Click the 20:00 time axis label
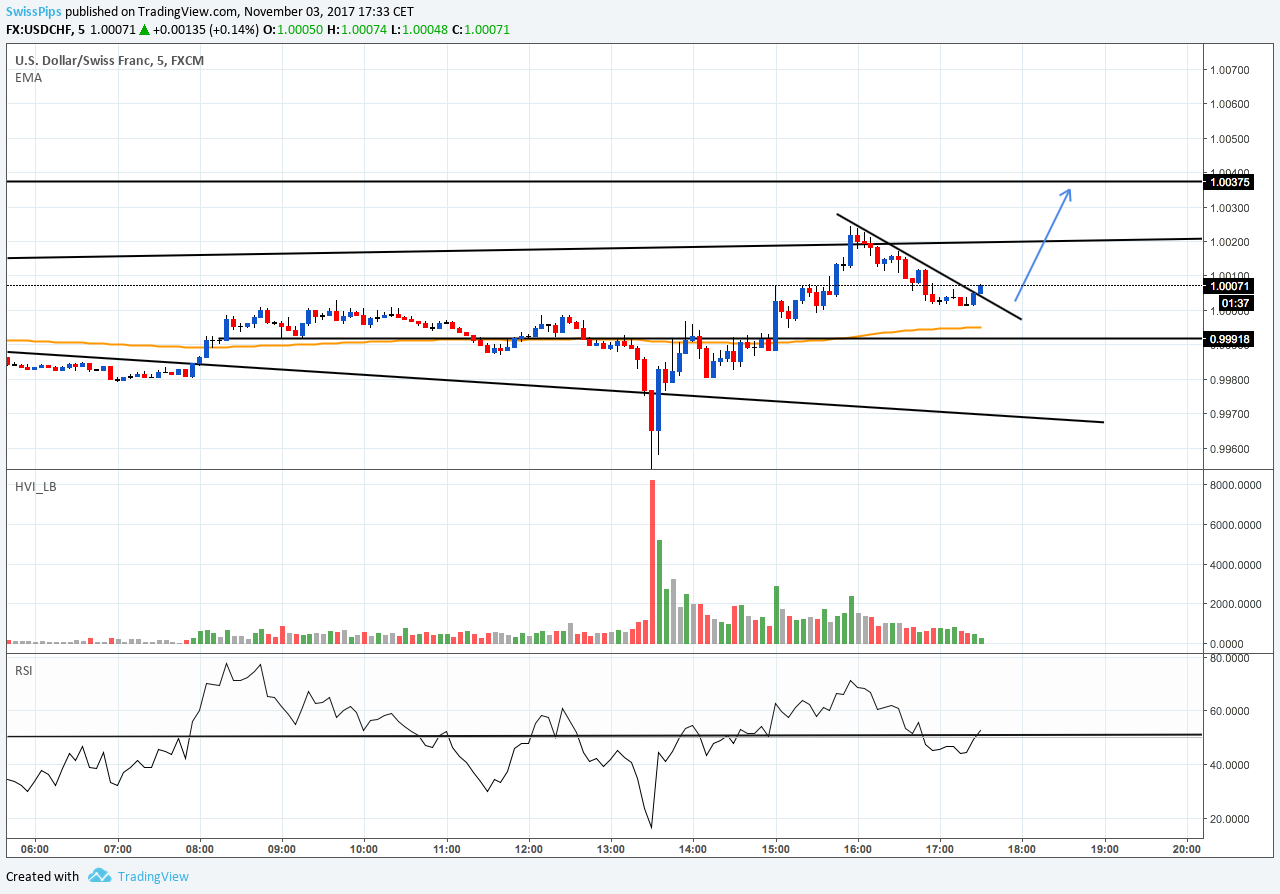 [1186, 849]
